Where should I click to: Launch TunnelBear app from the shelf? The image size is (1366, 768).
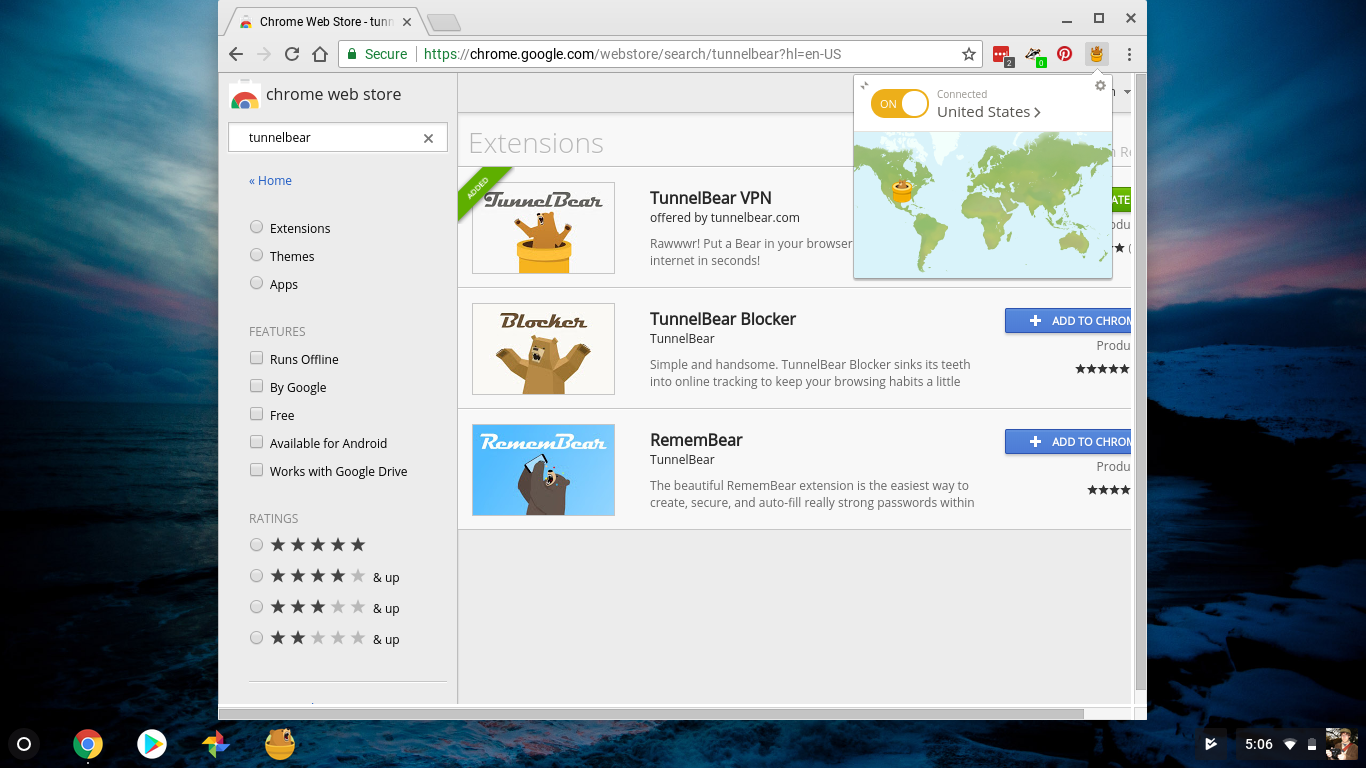tap(280, 744)
